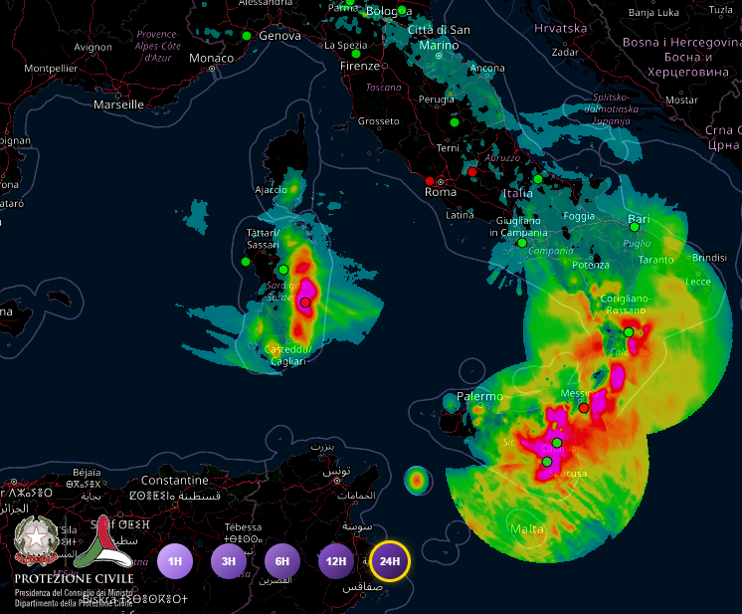Click the Malta label on map

coord(528,528)
